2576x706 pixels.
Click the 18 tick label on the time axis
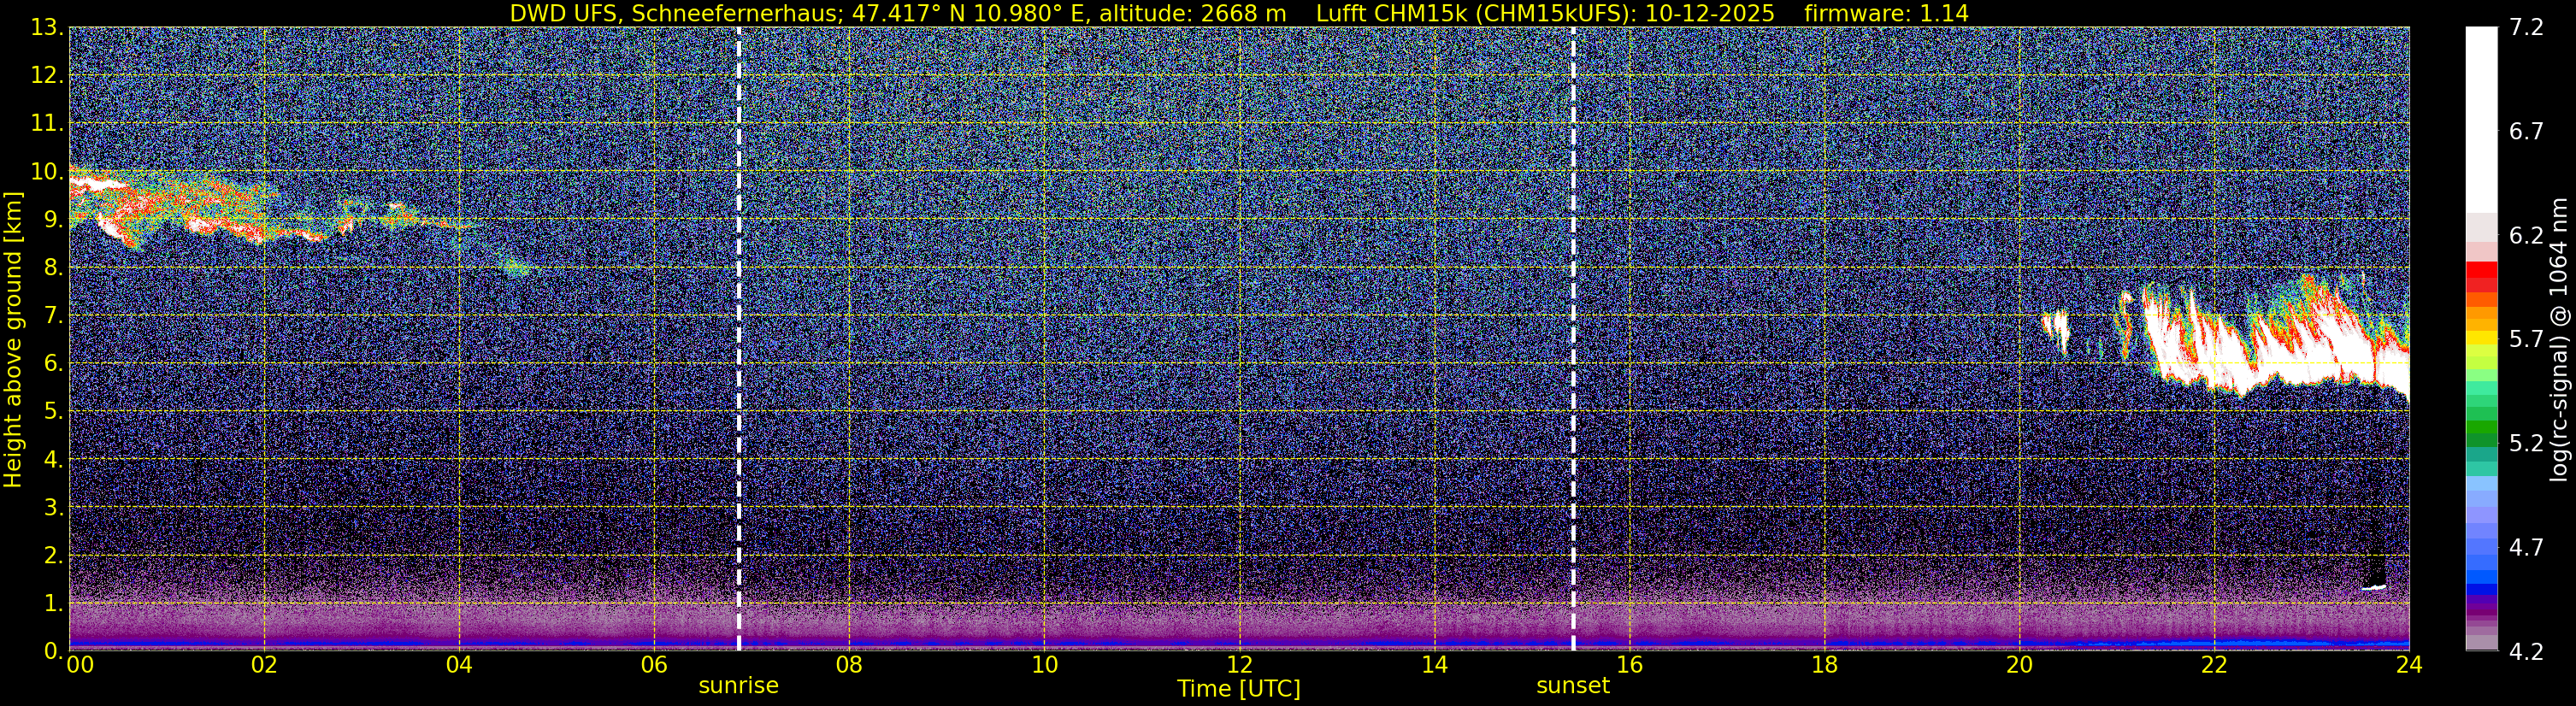1824,665
